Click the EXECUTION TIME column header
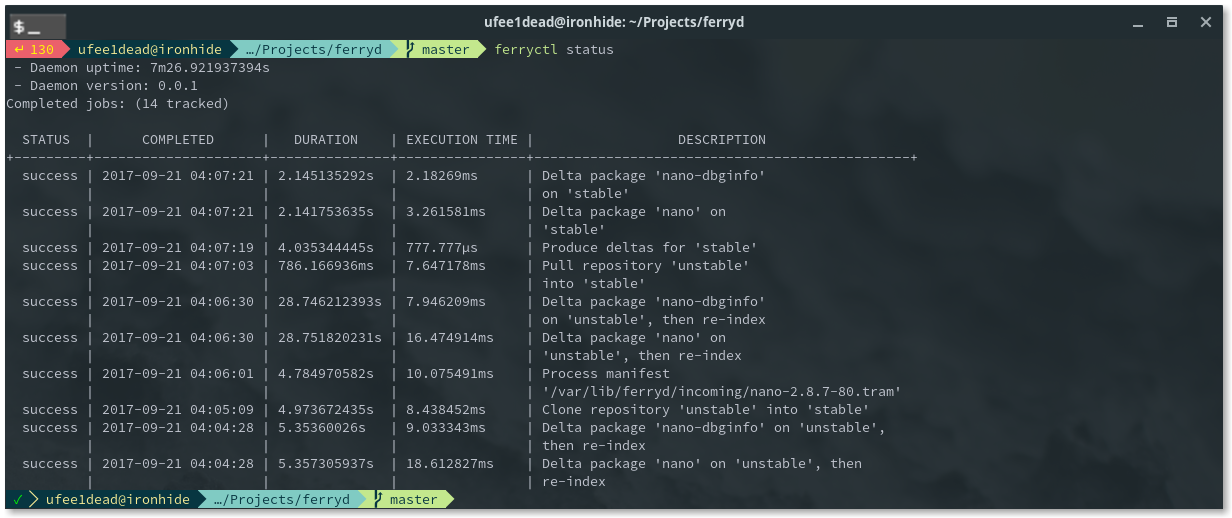 point(462,139)
